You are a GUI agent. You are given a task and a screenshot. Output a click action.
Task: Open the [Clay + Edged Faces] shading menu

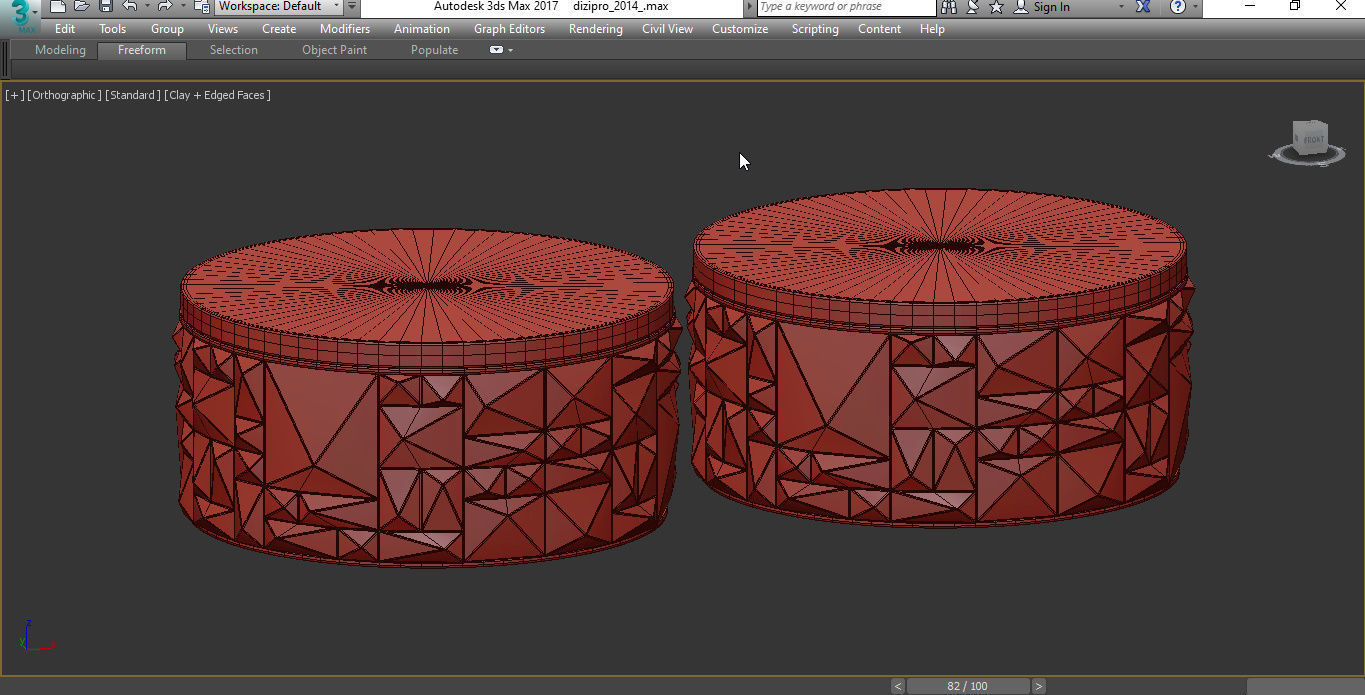point(217,95)
